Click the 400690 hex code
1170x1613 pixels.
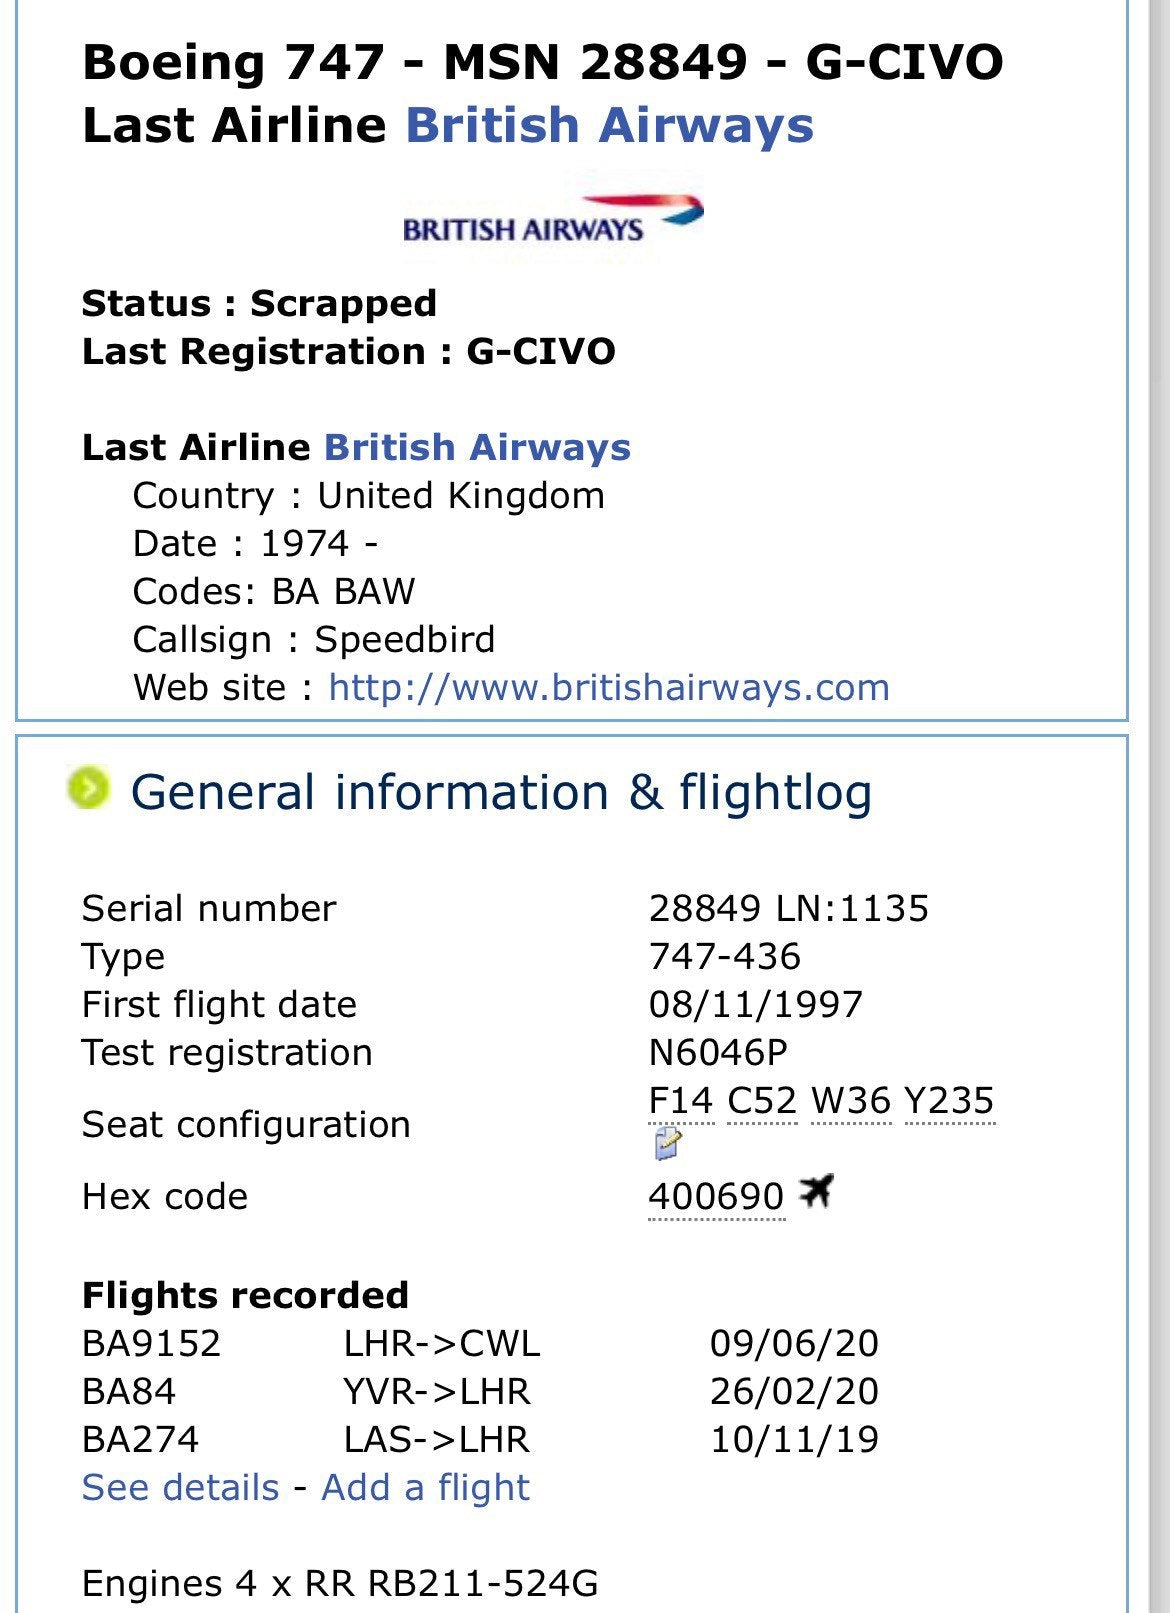[x=716, y=1196]
